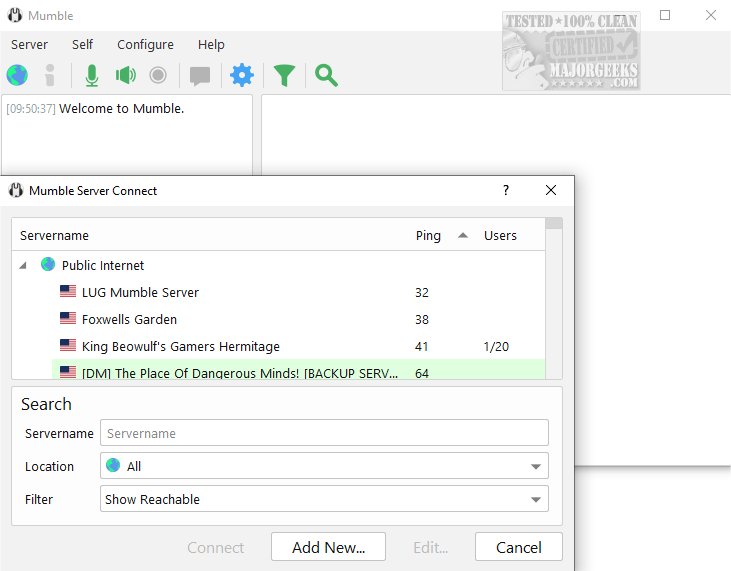
Task: Click the Add New... button
Action: 328,547
